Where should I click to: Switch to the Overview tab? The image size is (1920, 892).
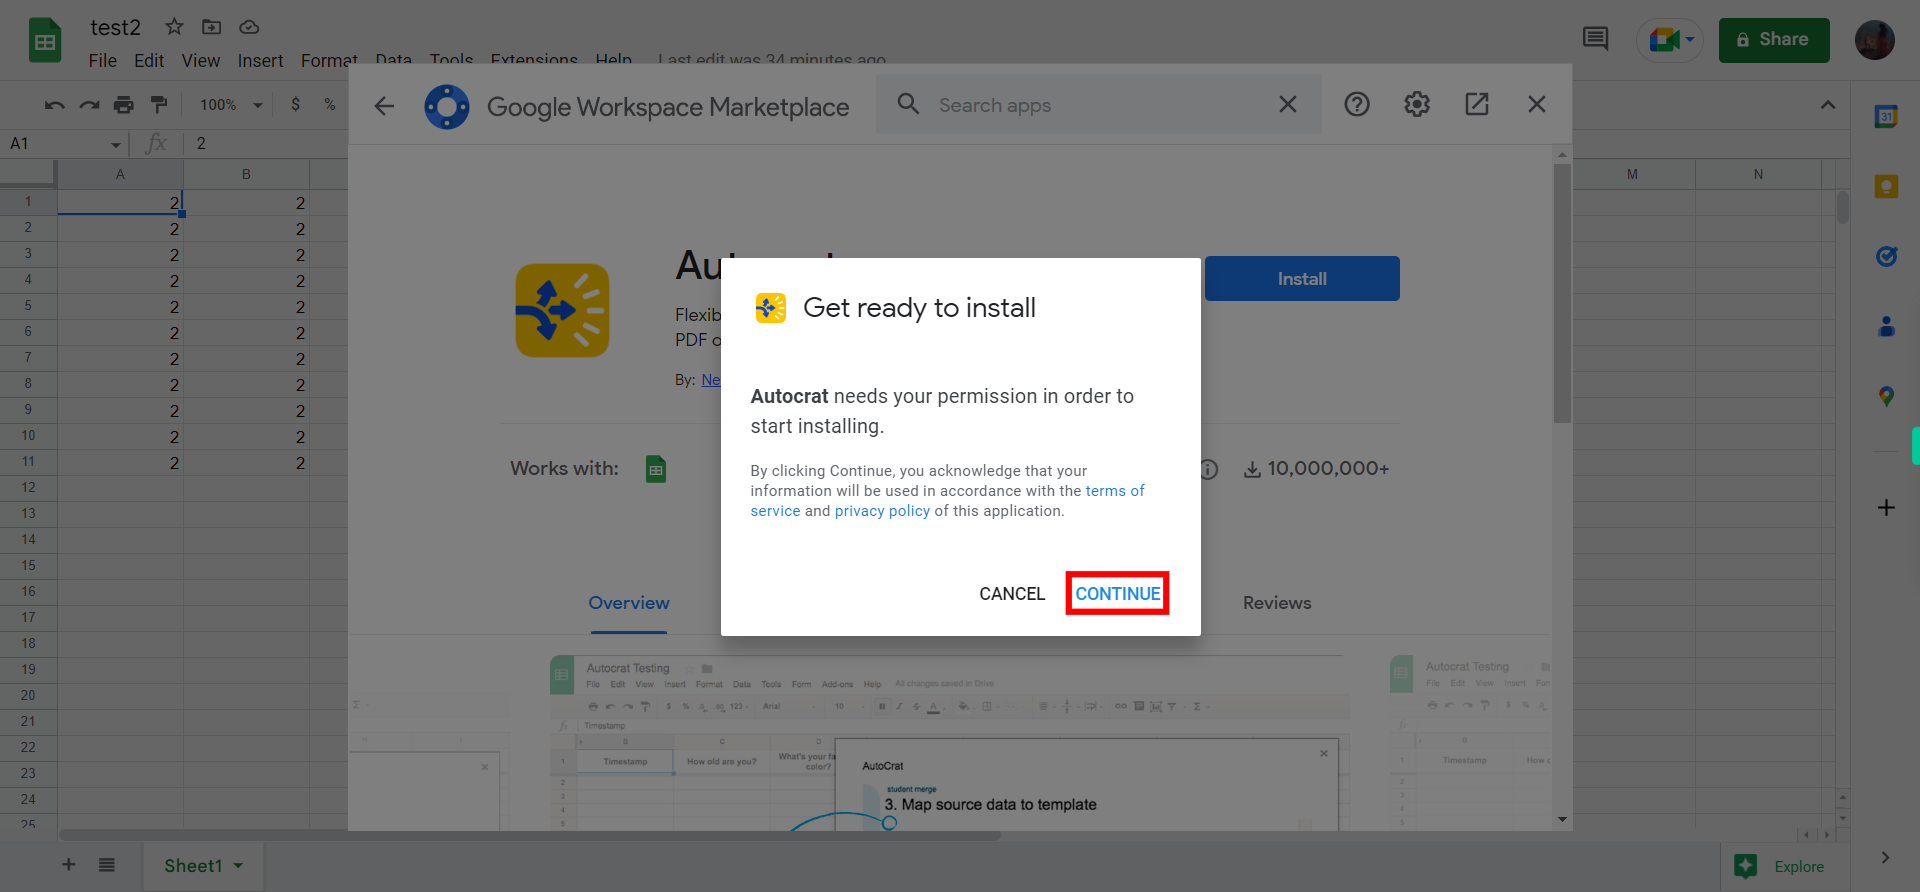coord(629,603)
